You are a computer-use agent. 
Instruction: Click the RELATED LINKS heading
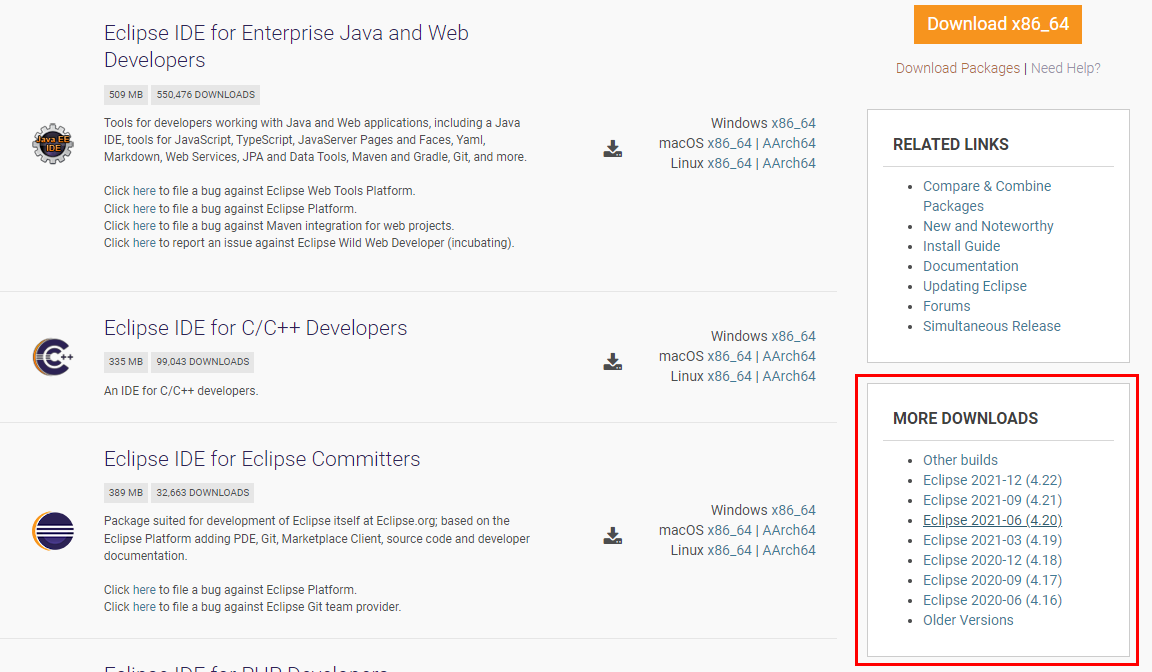(x=951, y=145)
